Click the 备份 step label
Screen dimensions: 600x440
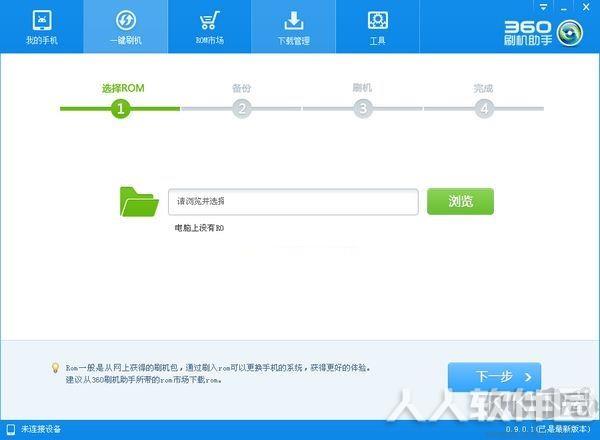(241, 88)
